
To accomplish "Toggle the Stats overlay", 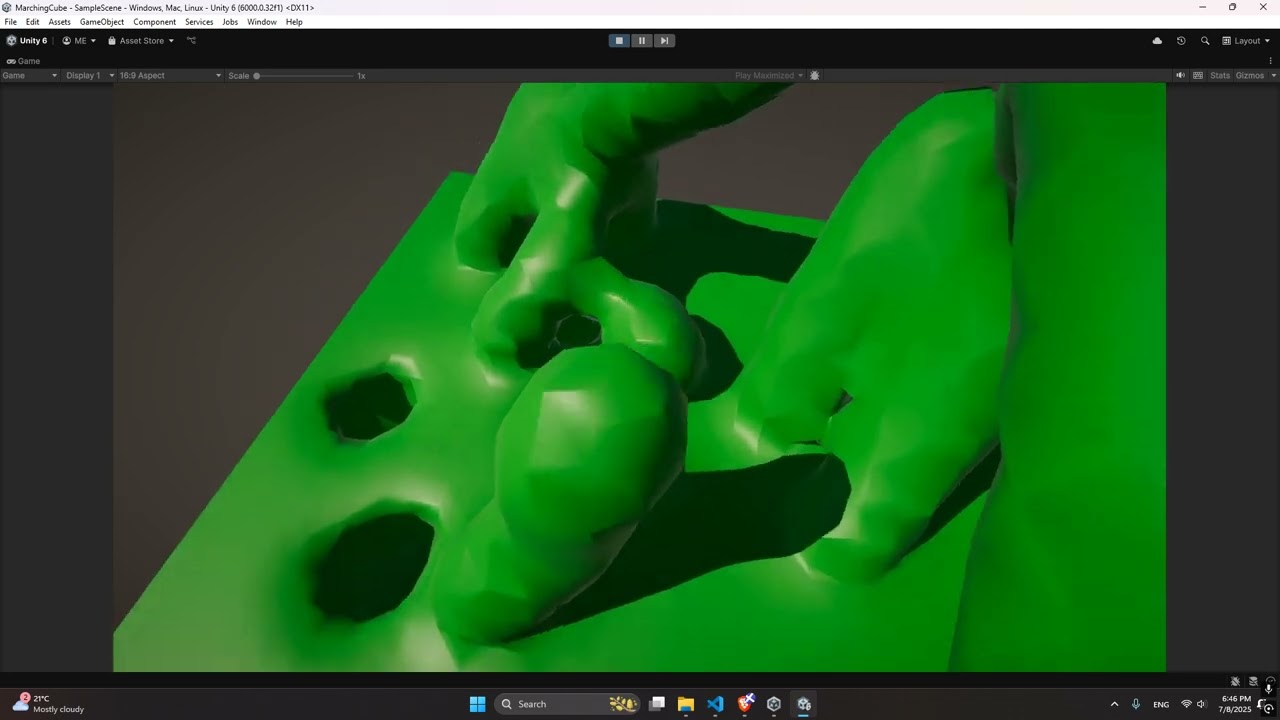I will pos(1220,75).
